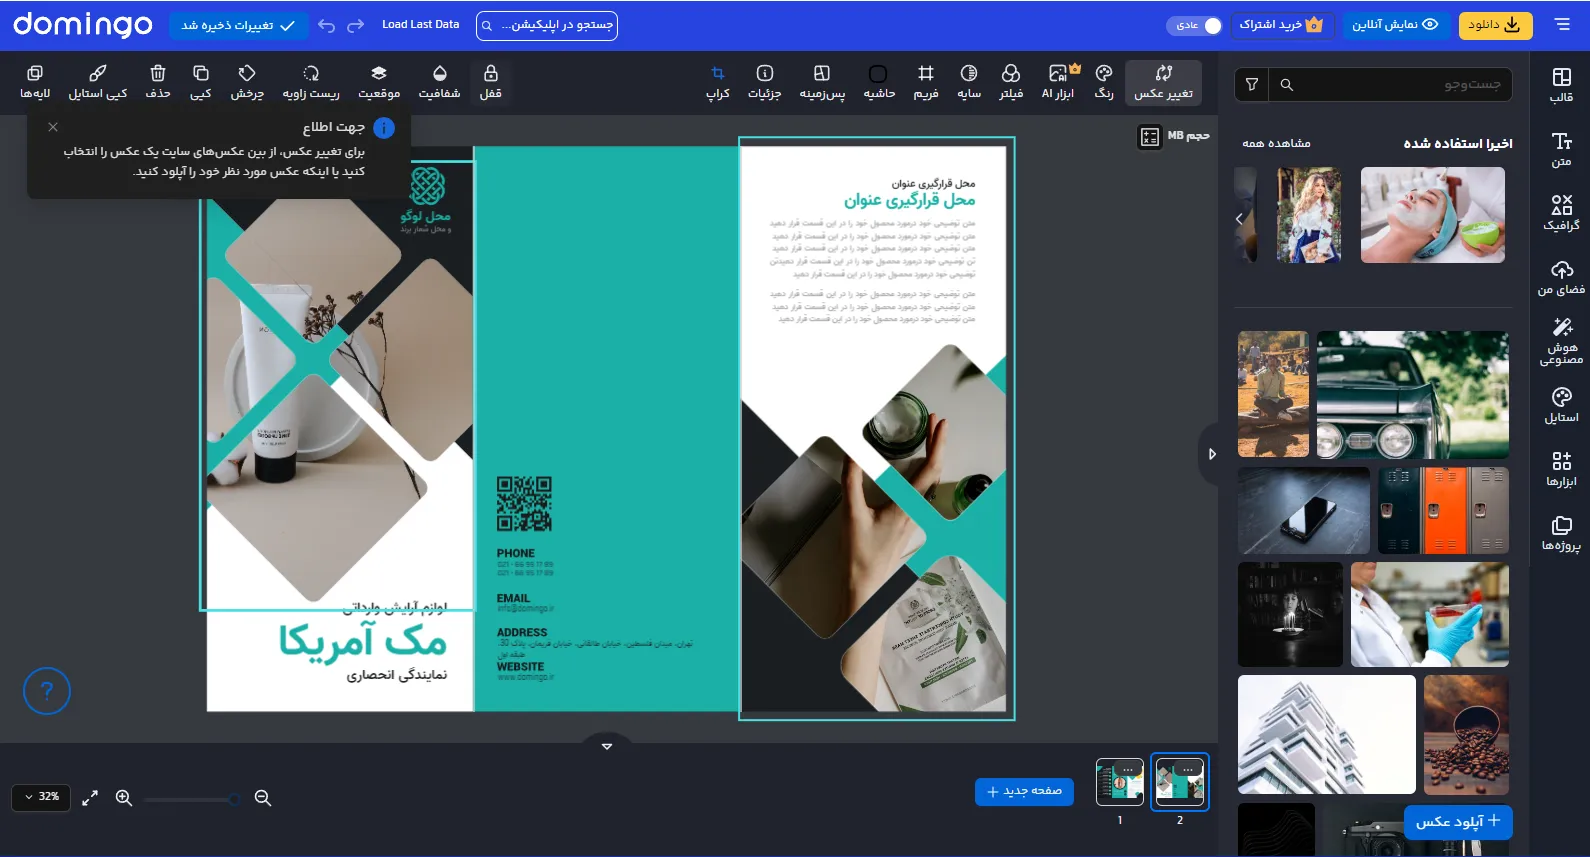1590x857 pixels.
Task: Open the گرافیک graphics sidebar tab
Action: click(x=1561, y=213)
